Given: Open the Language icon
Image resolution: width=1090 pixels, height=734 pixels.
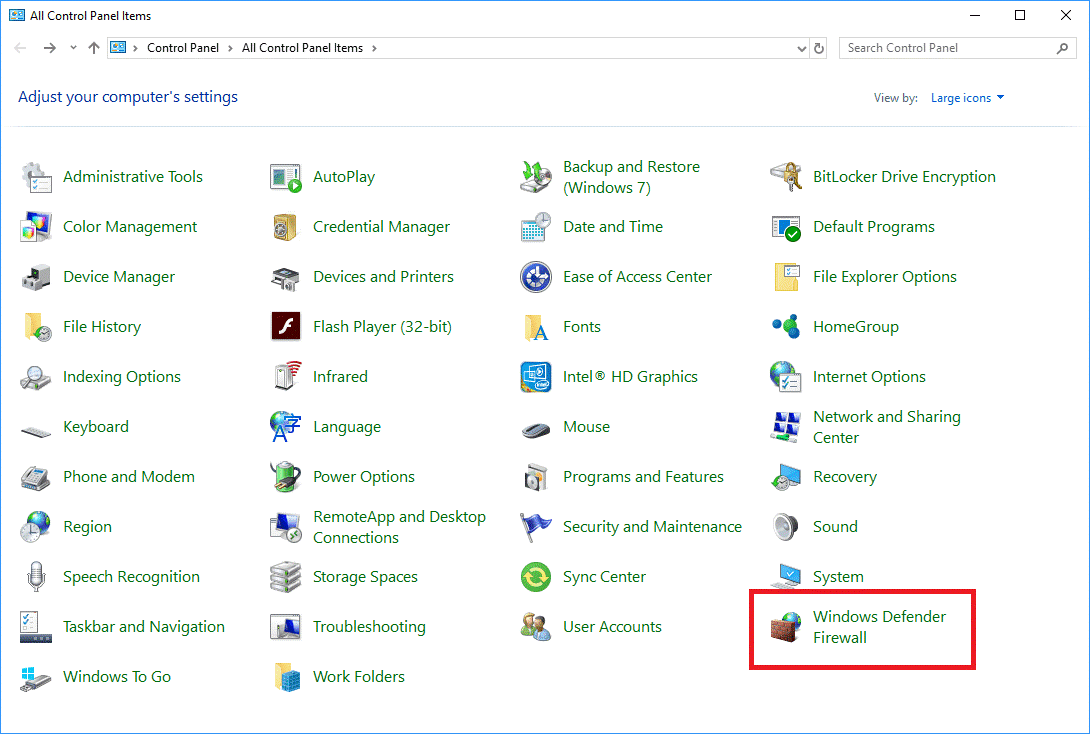Looking at the screenshot, I should (286, 426).
